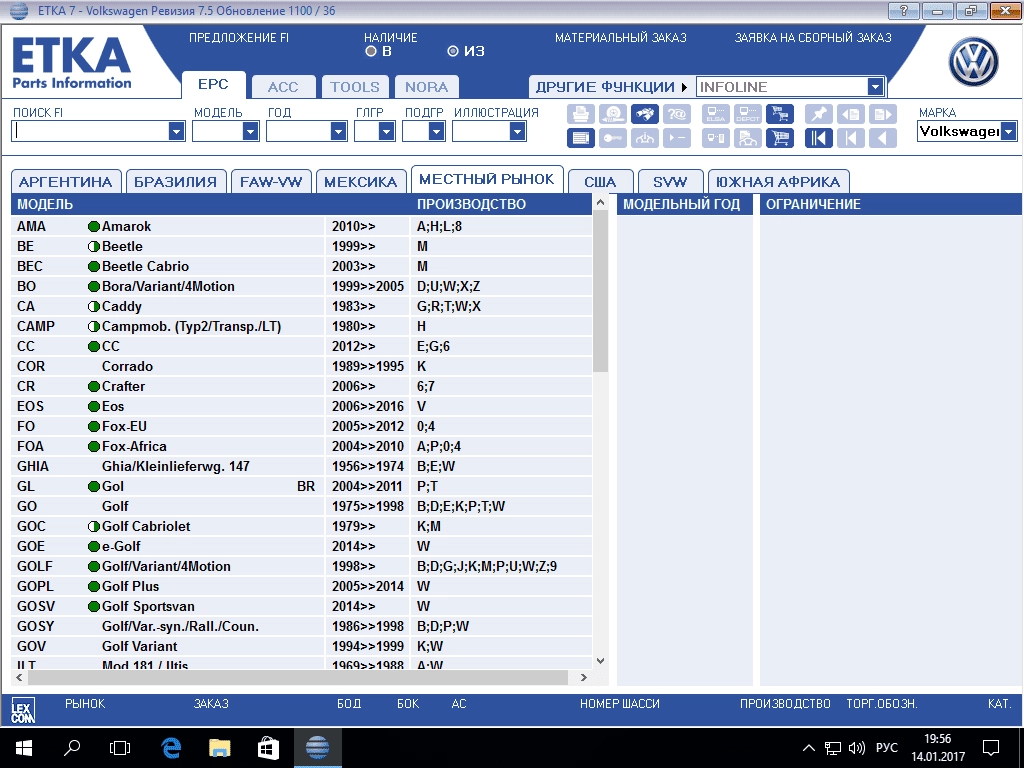This screenshot has height=768, width=1024.
Task: Open the TOOLS tab
Action: (x=355, y=87)
